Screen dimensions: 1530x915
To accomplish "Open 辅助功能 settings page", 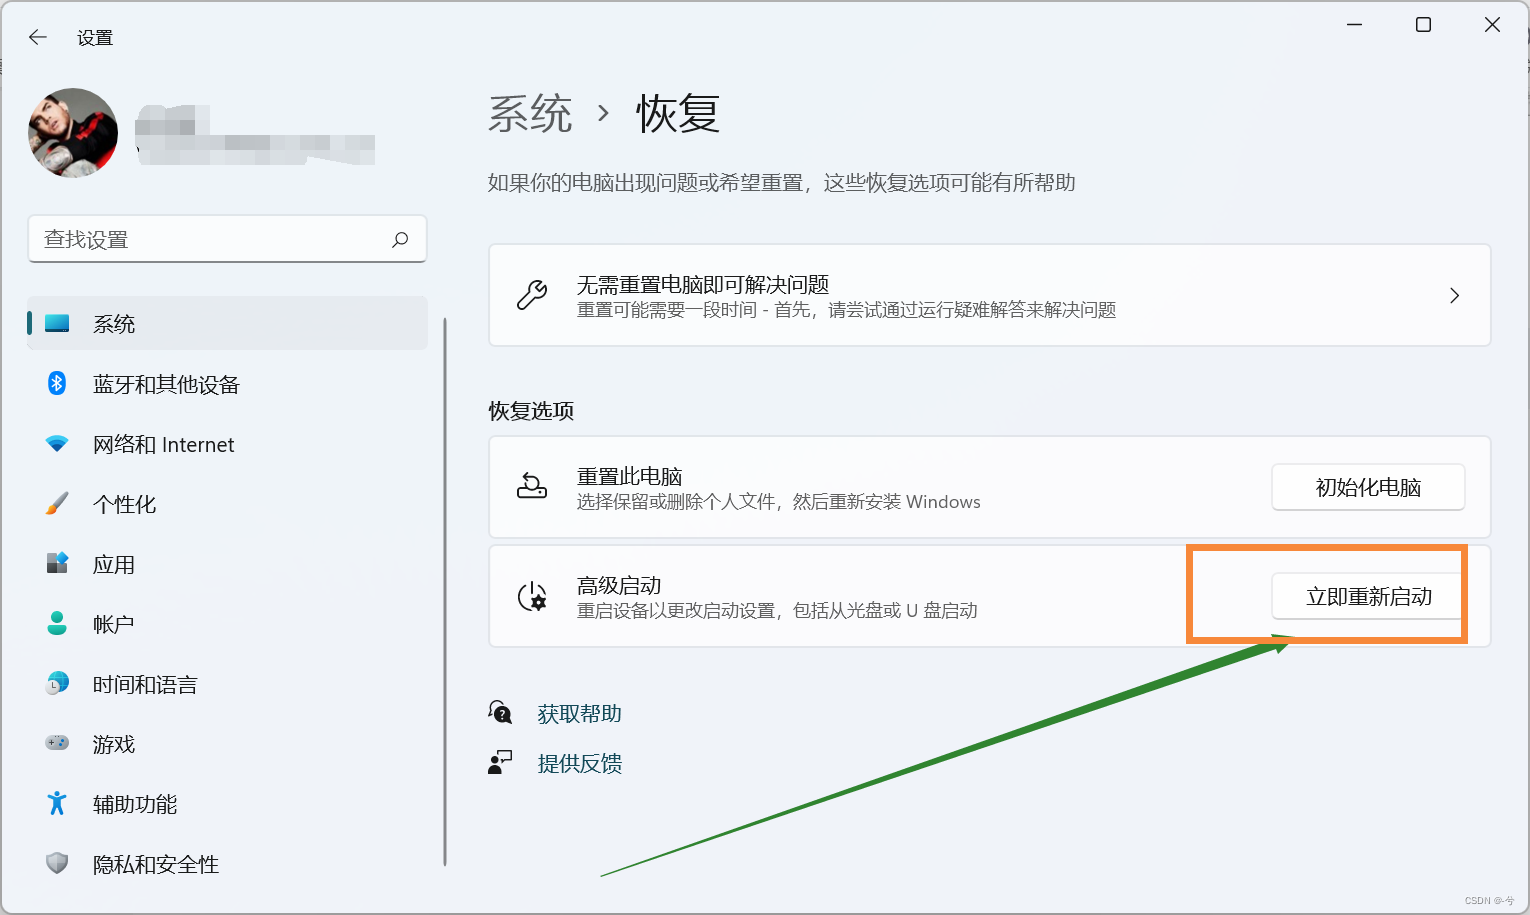I will (x=227, y=804).
